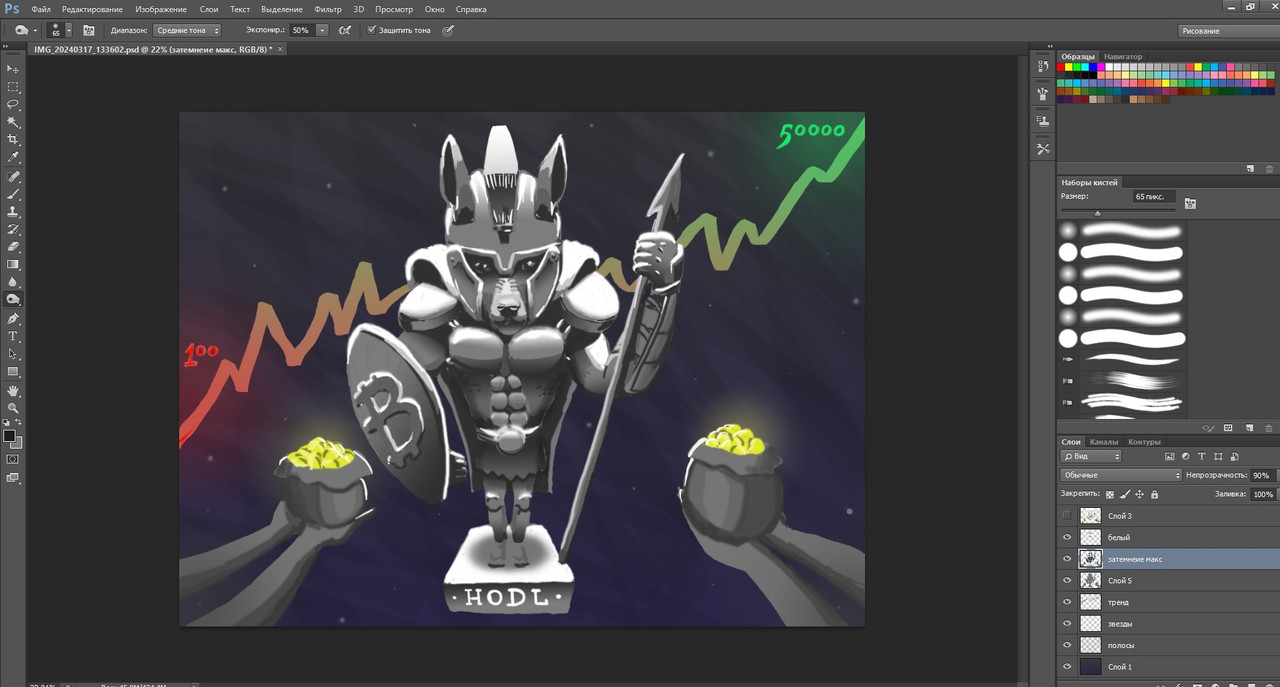The image size is (1280, 687).
Task: Hide the 'Слой 1' layer
Action: 1067,667
